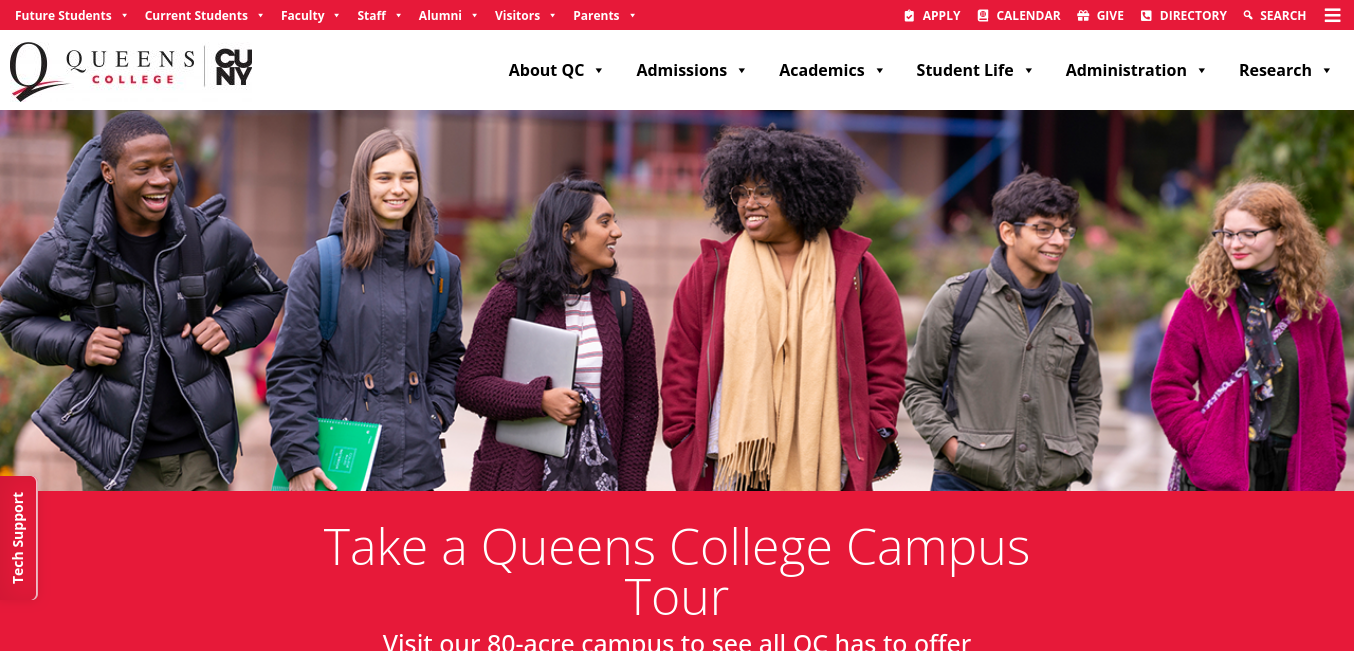Image resolution: width=1366 pixels, height=651 pixels.
Task: Open the Faculty menu item
Action: tap(310, 16)
